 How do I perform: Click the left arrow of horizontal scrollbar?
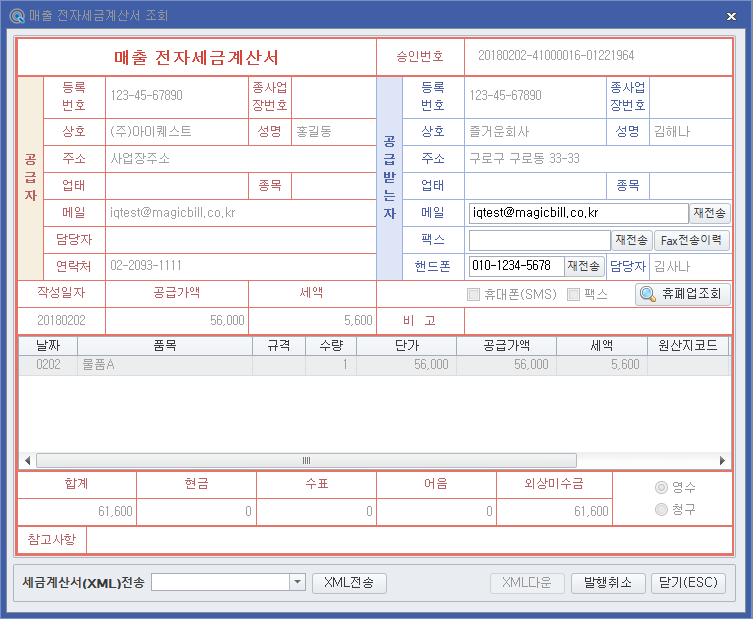pyautogui.click(x=27, y=461)
